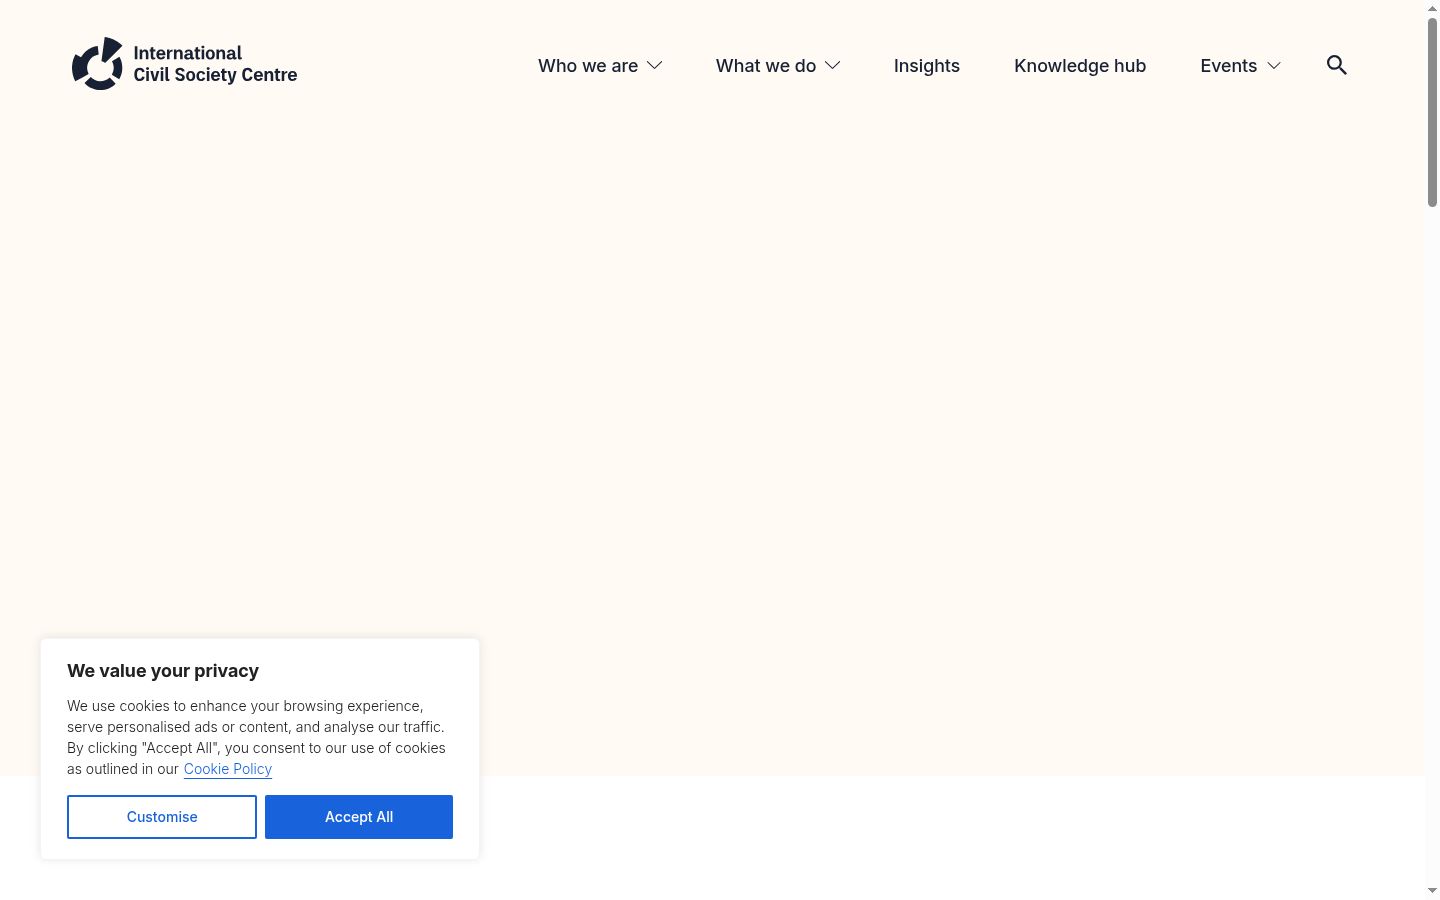This screenshot has width=1440, height=900.
Task: Open the Cookie Policy link
Action: click(228, 769)
